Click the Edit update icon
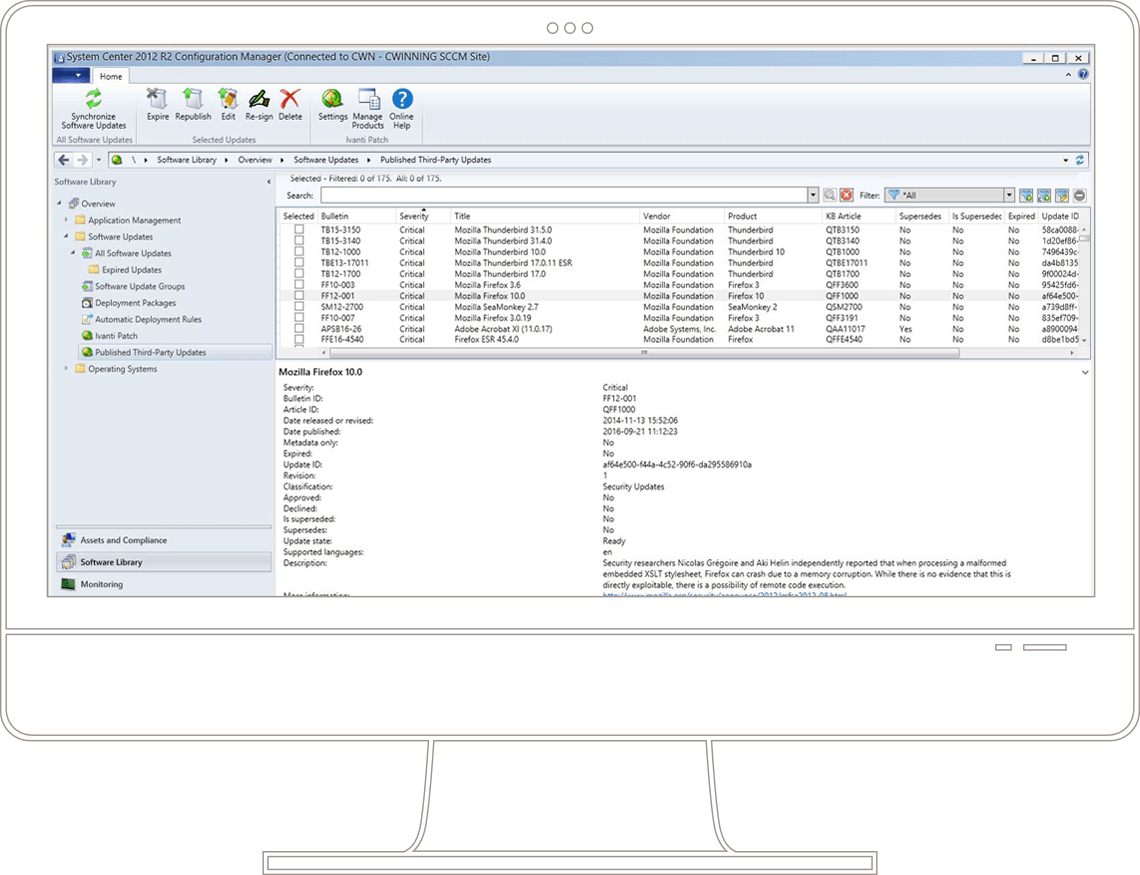Viewport: 1140px width, 875px height. pyautogui.click(x=228, y=99)
